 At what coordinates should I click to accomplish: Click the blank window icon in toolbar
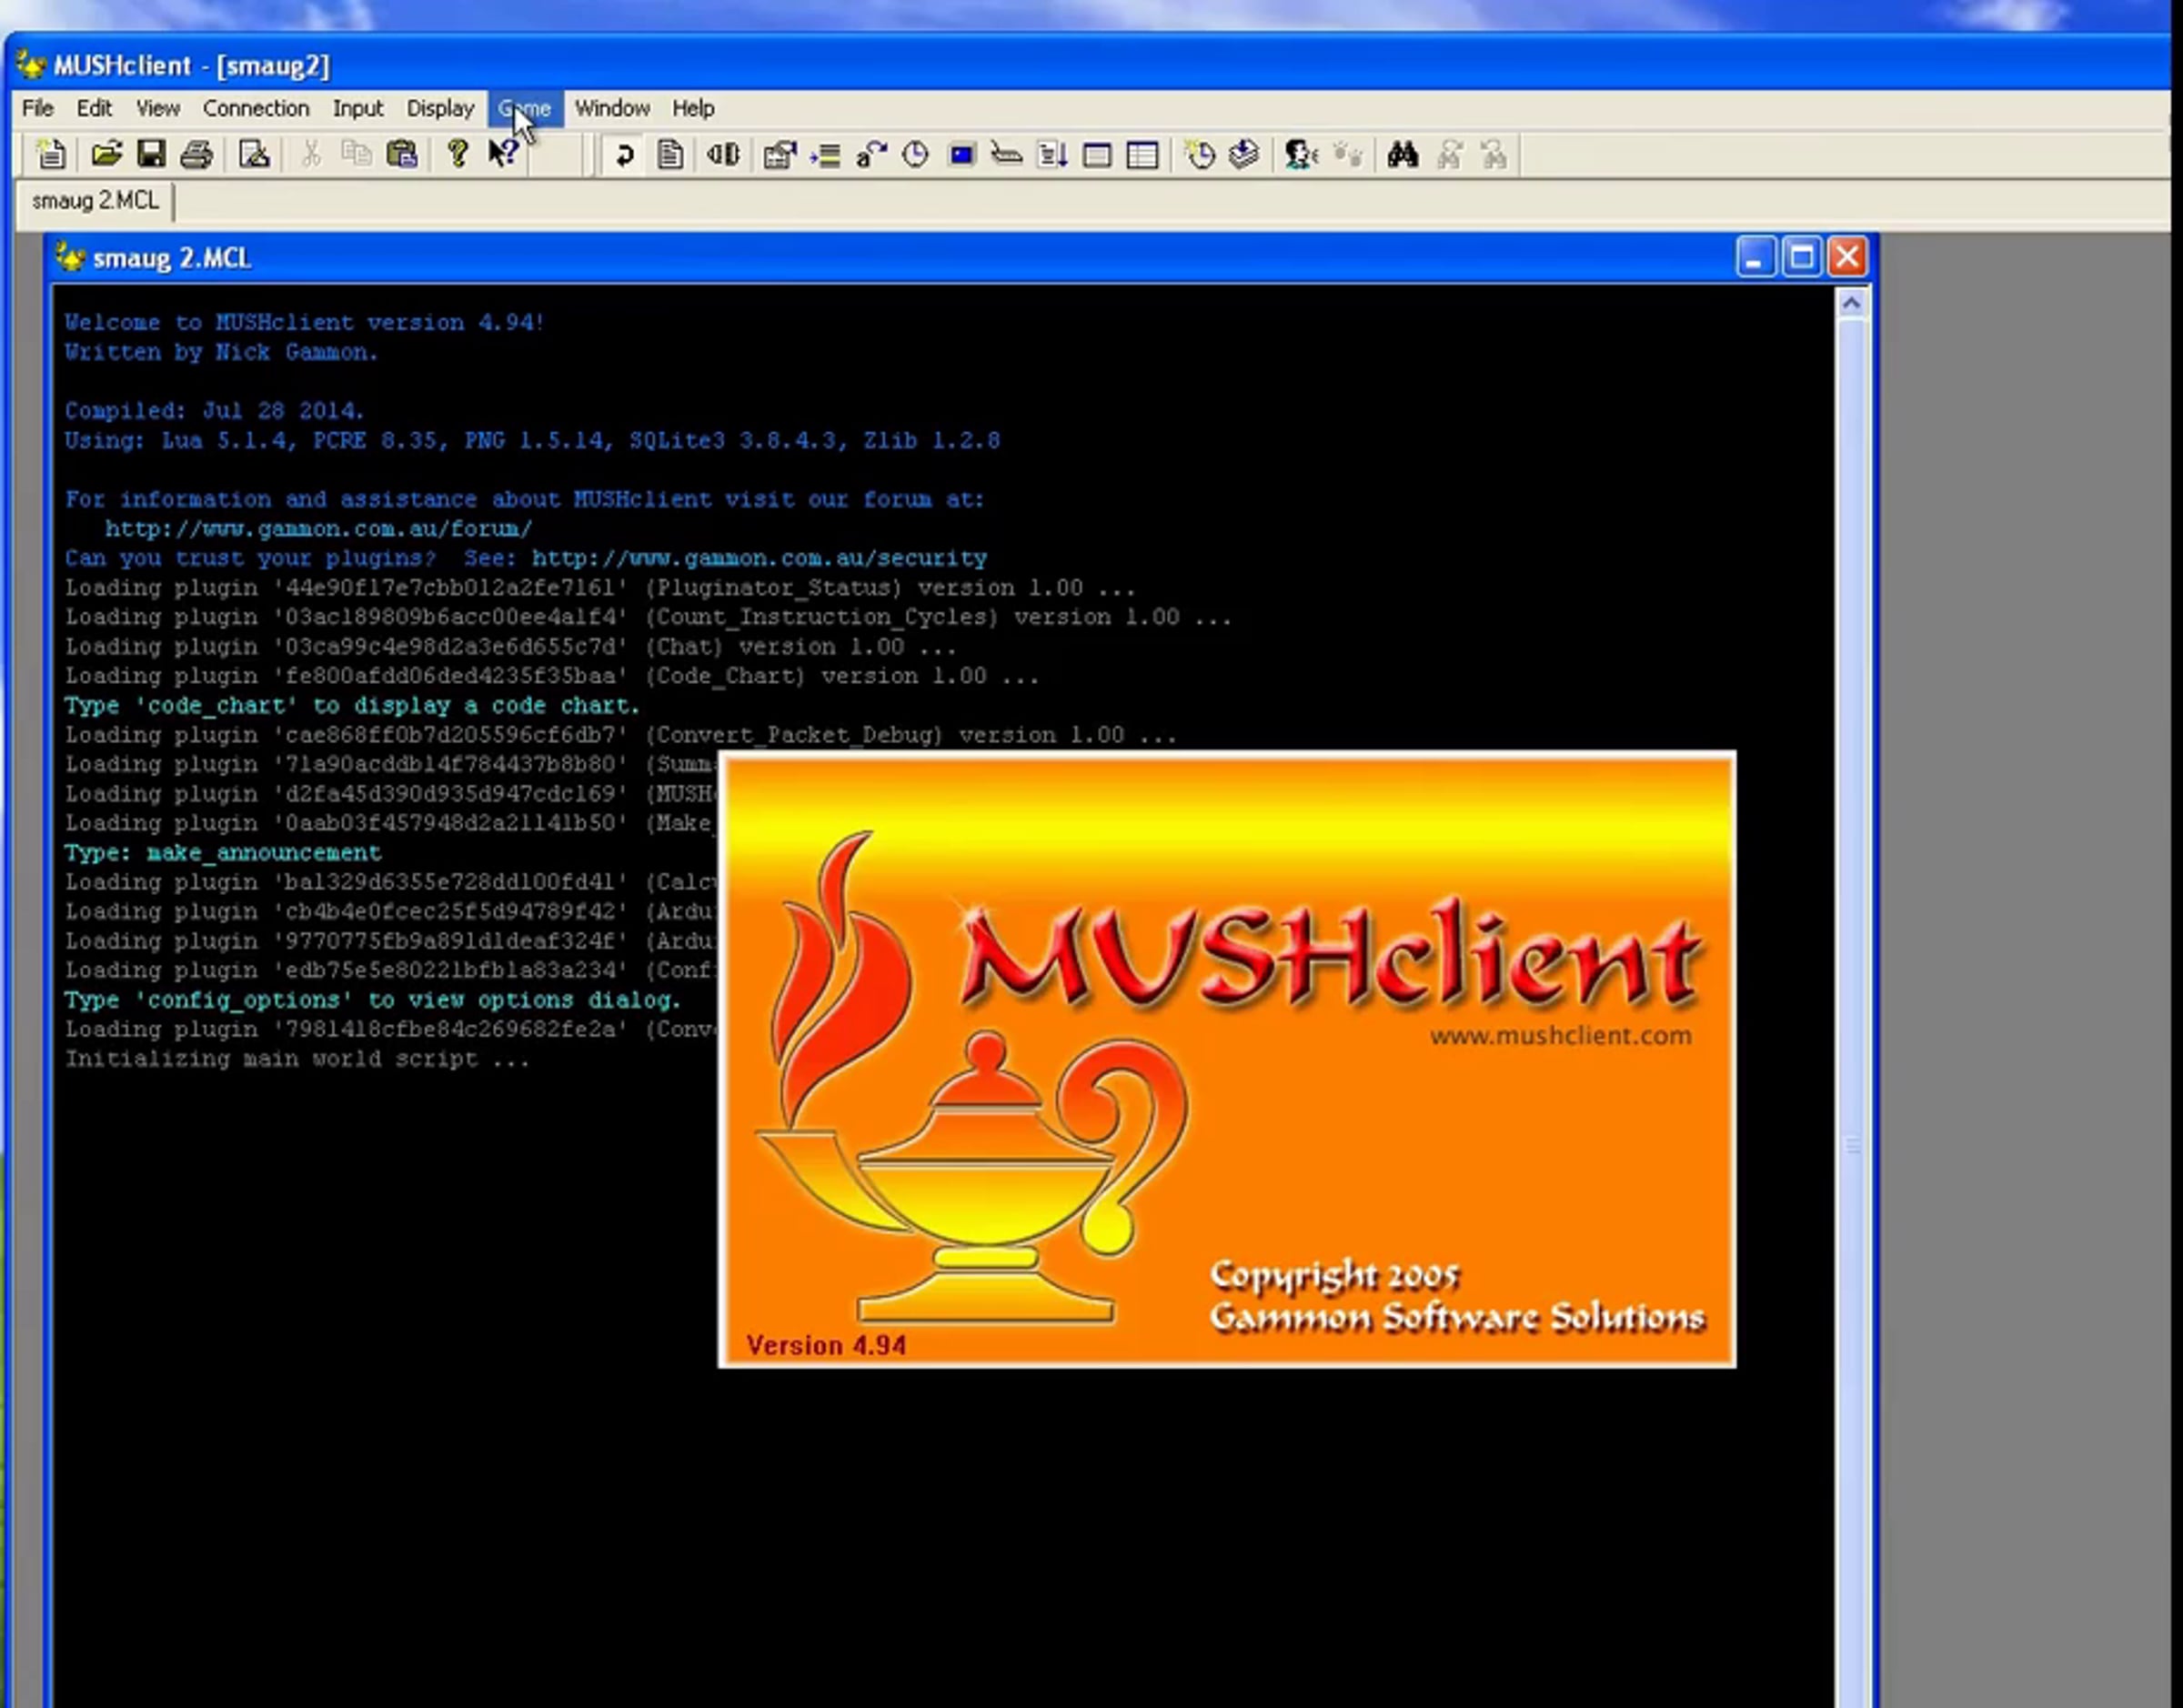1097,155
